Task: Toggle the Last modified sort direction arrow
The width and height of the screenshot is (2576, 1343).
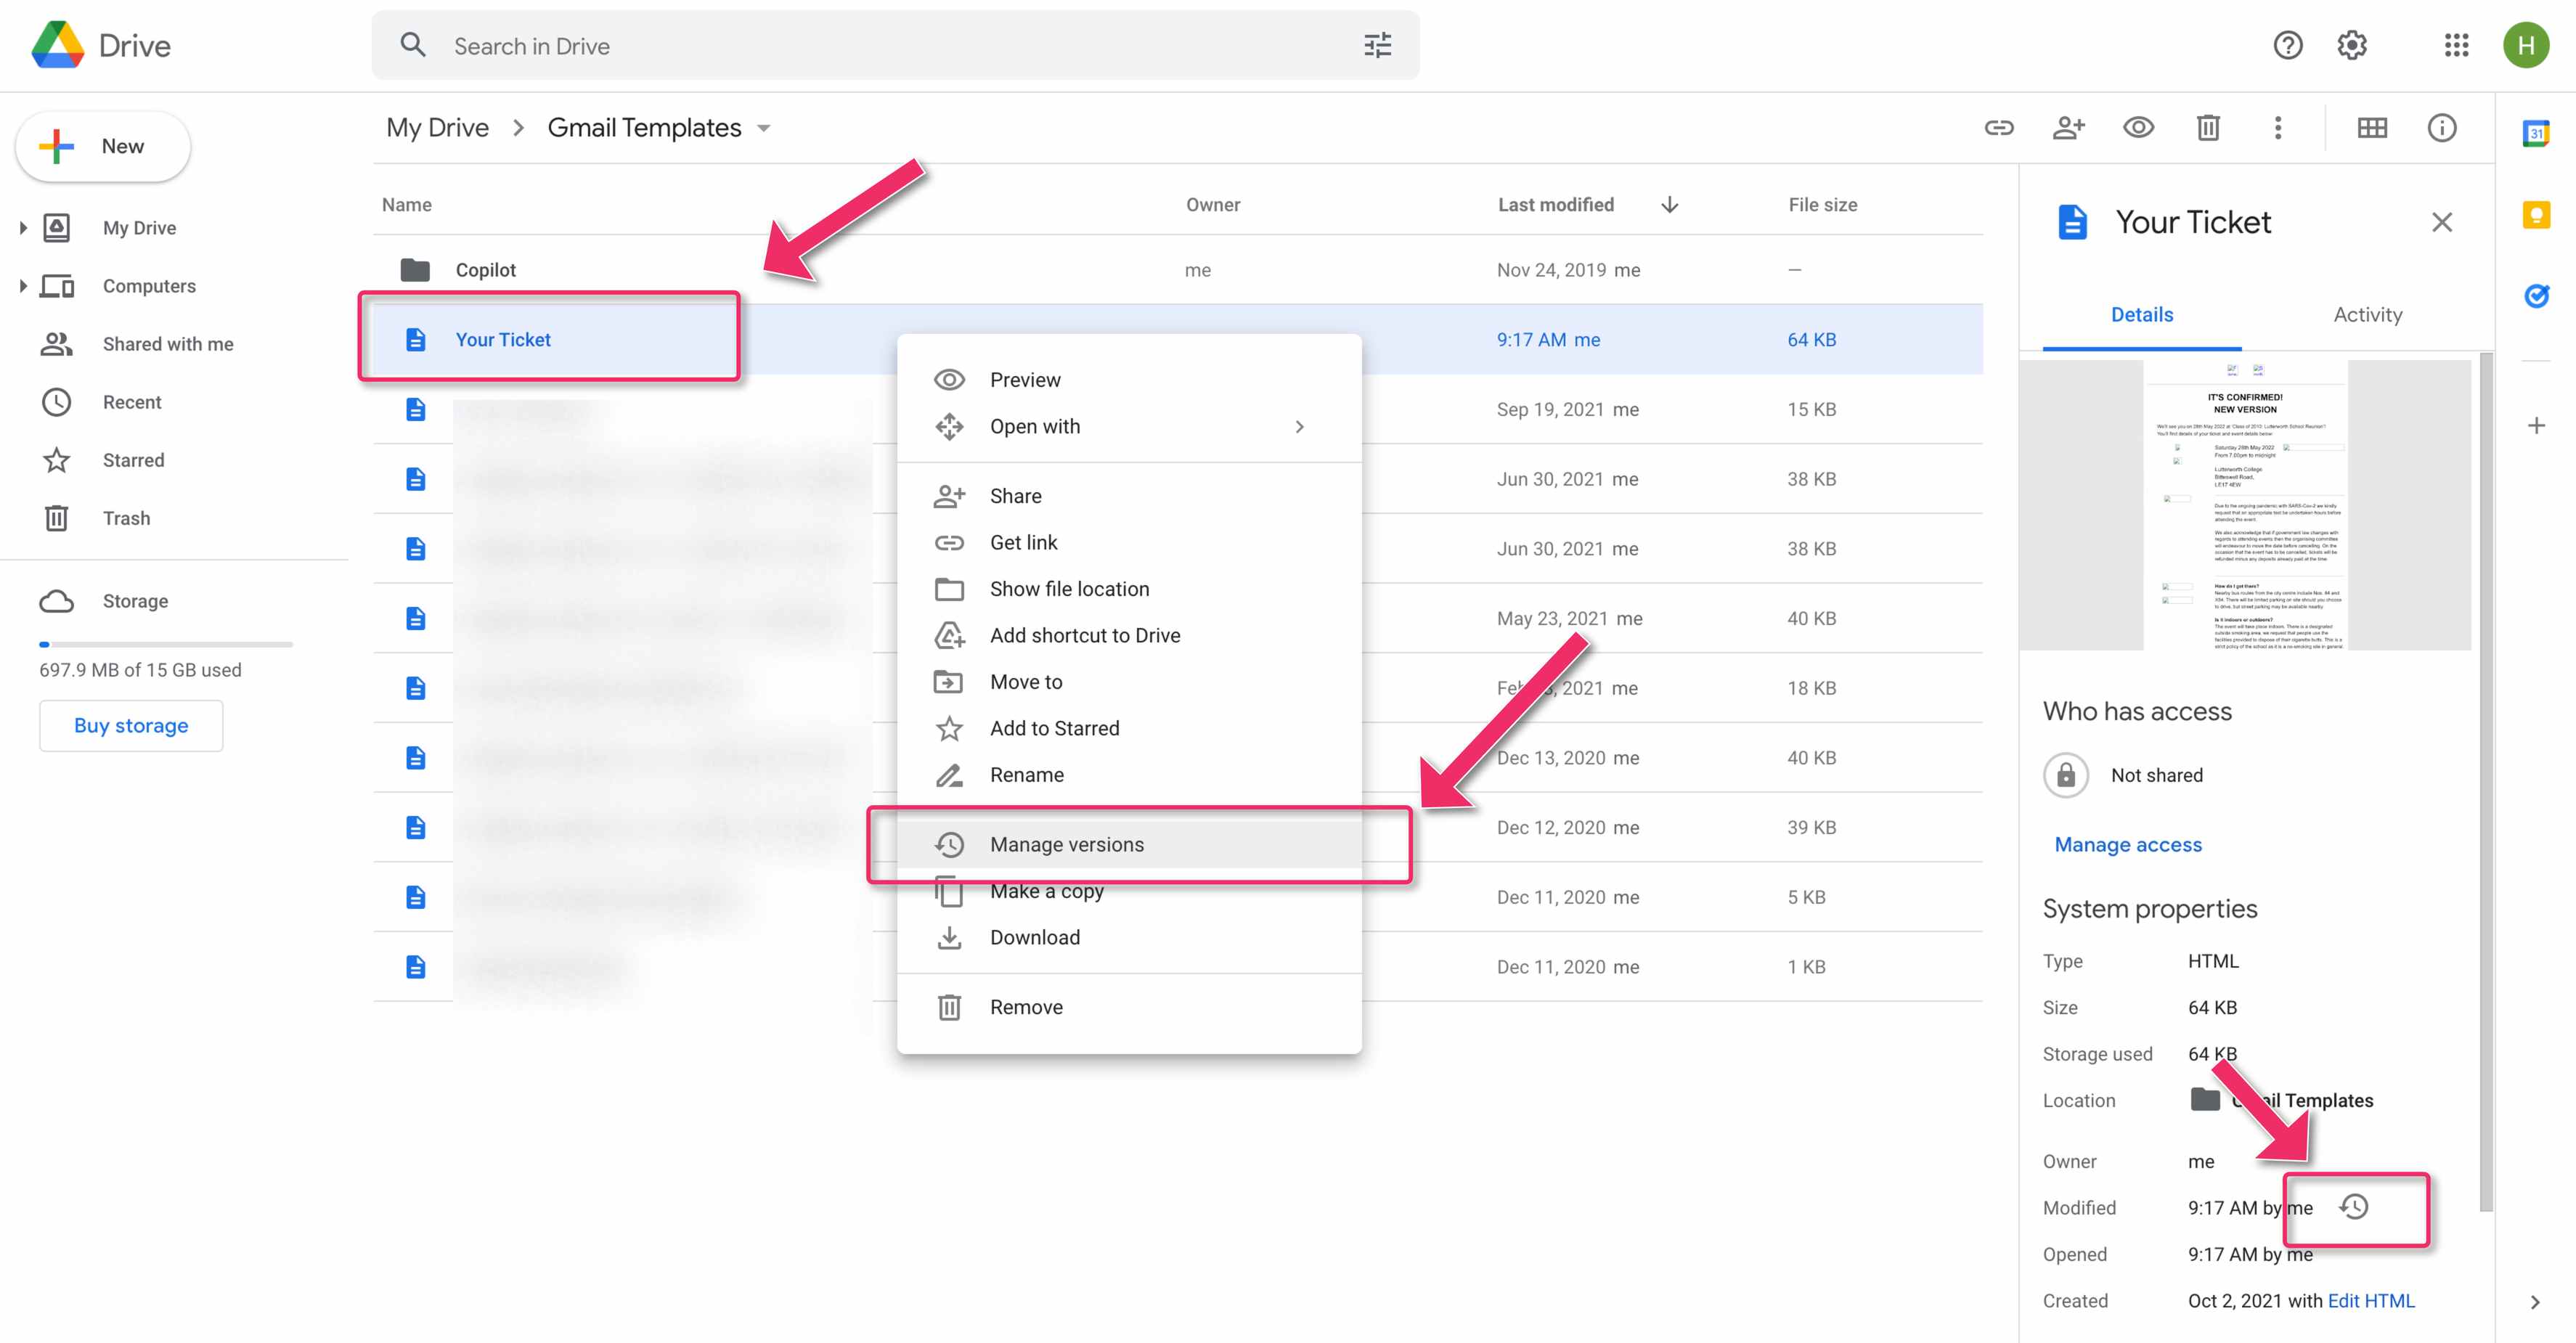Action: pos(1669,205)
